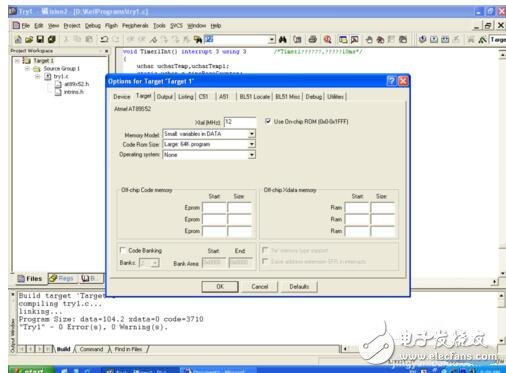Click the OK button
This screenshot has width=506, height=373.
pos(220,286)
